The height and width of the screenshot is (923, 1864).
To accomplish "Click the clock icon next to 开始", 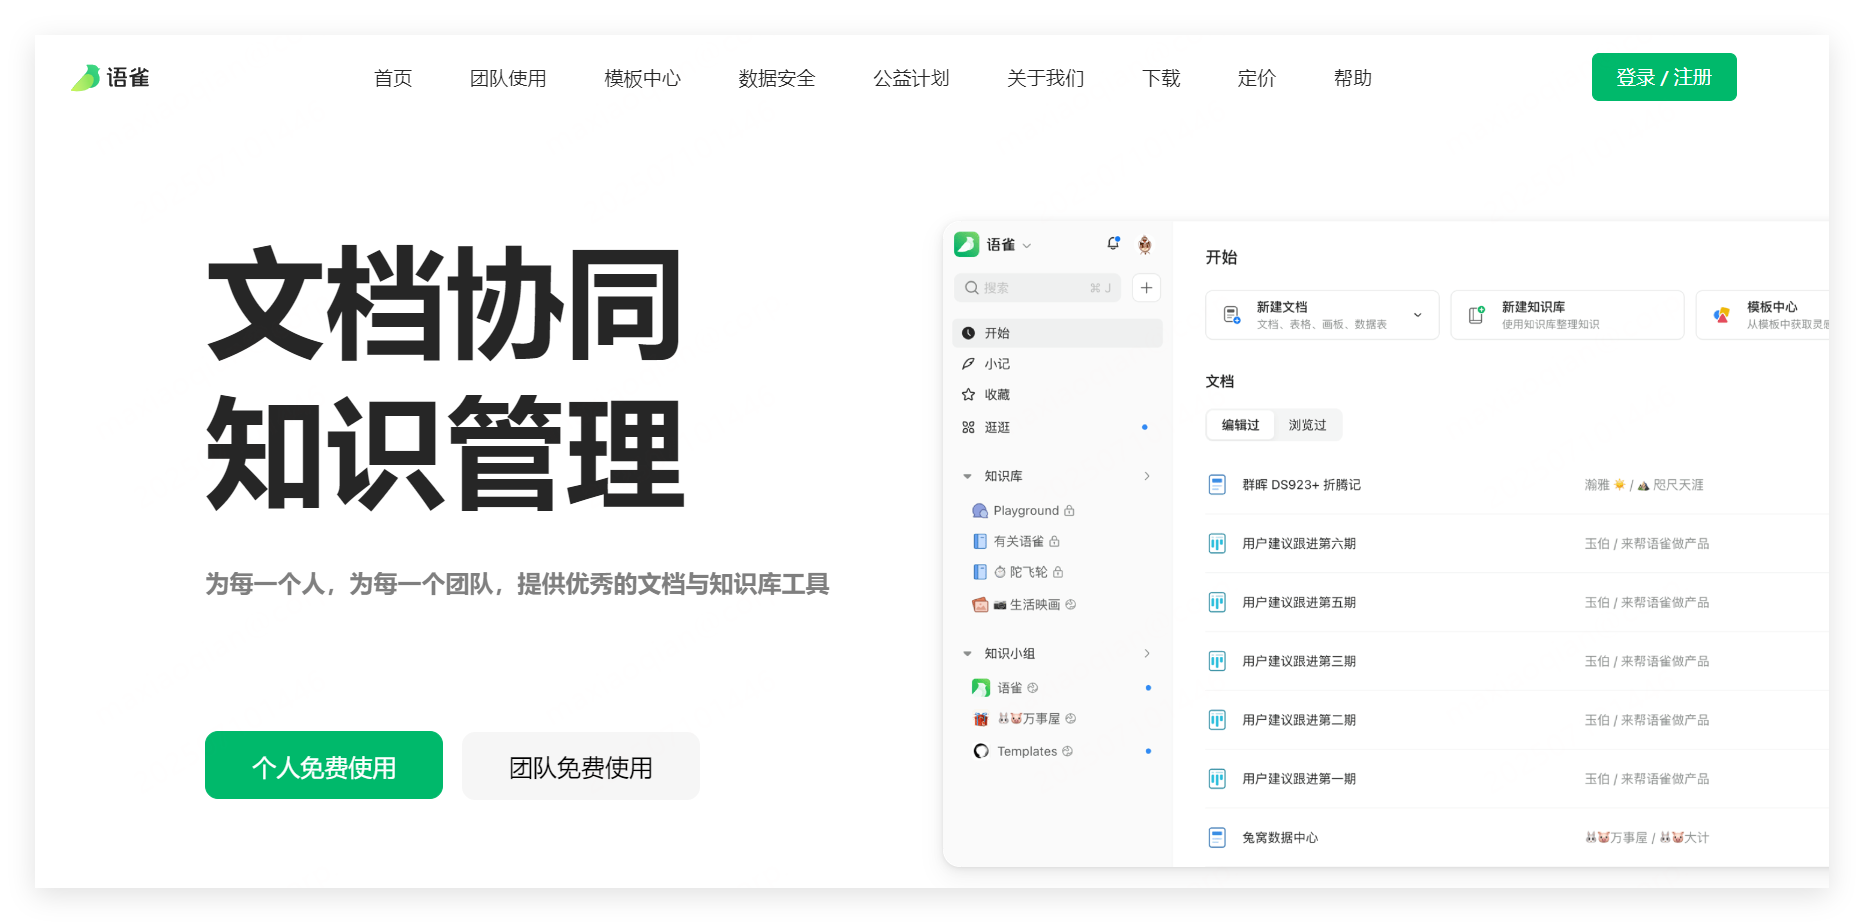I will pos(968,333).
